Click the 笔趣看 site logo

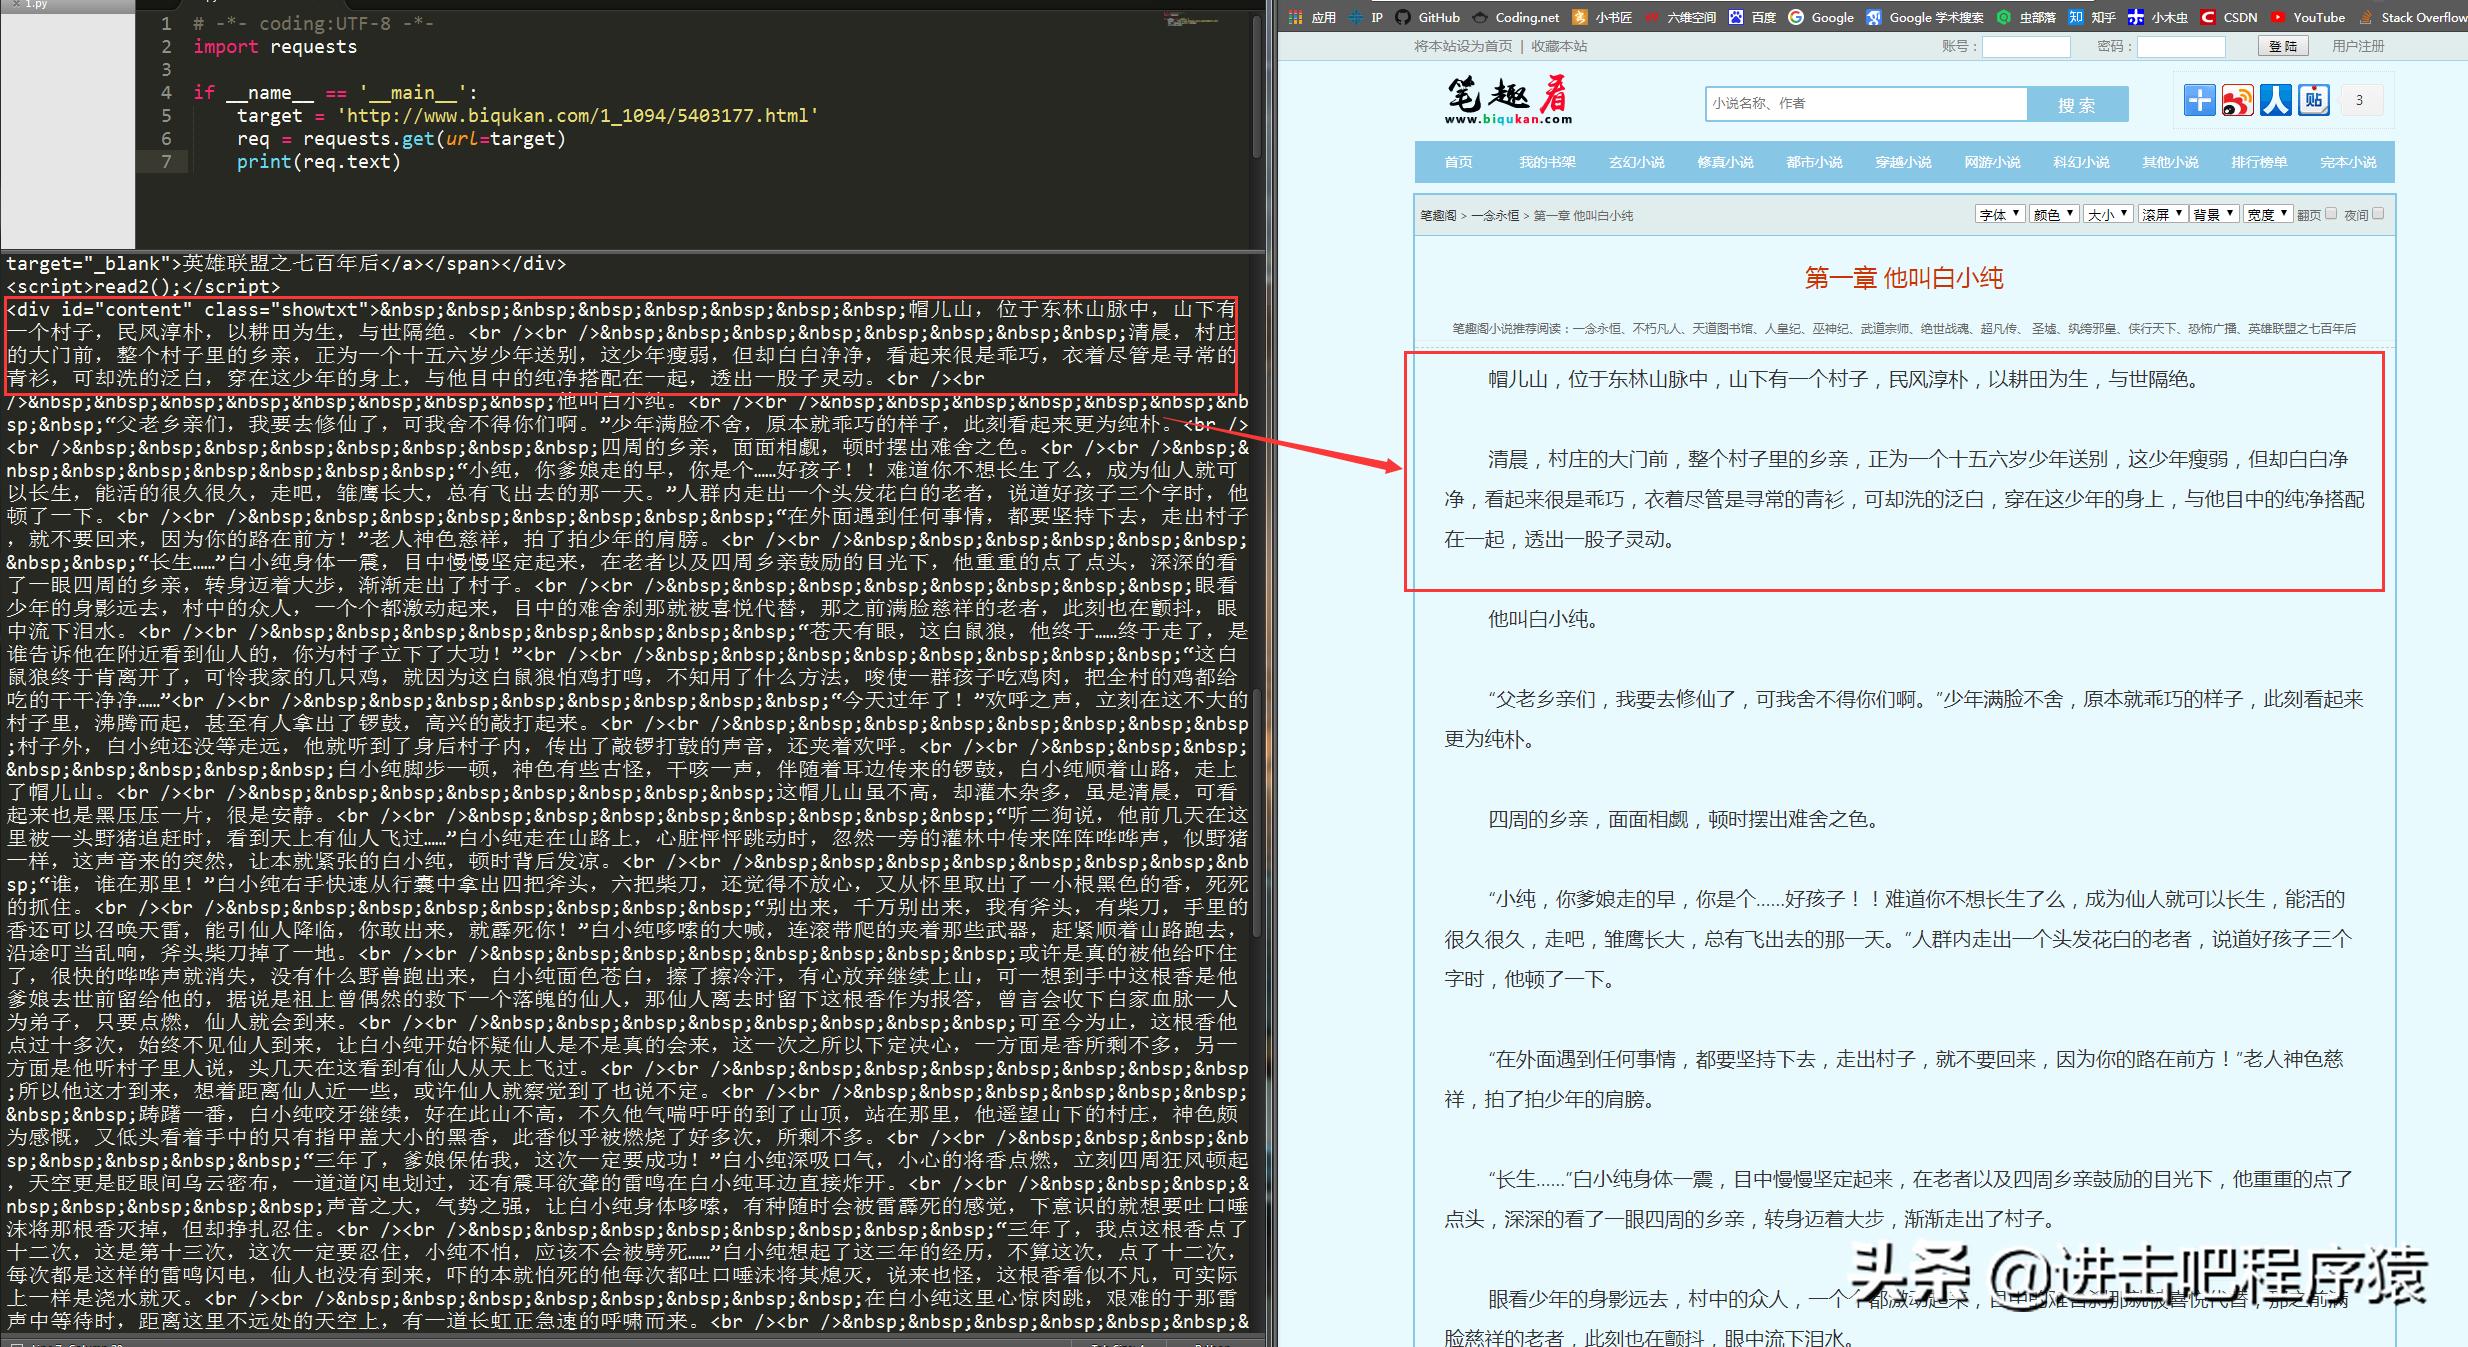tap(1508, 100)
